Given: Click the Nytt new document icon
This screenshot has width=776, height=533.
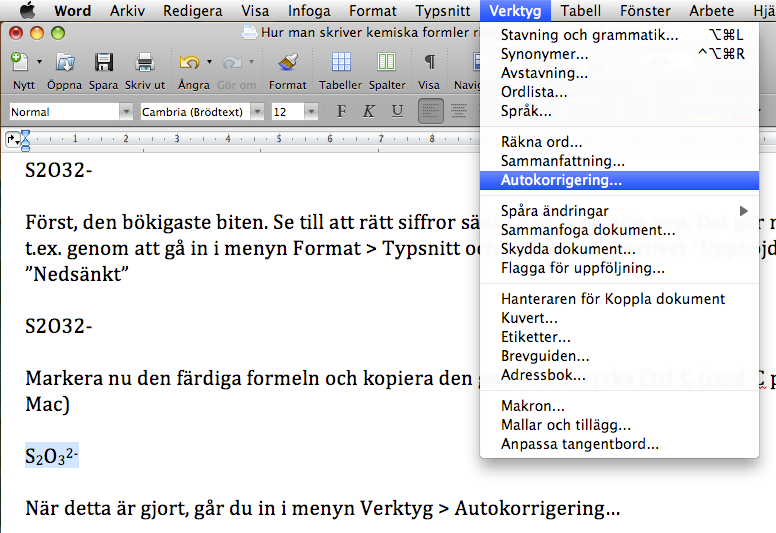Looking at the screenshot, I should (x=19, y=63).
